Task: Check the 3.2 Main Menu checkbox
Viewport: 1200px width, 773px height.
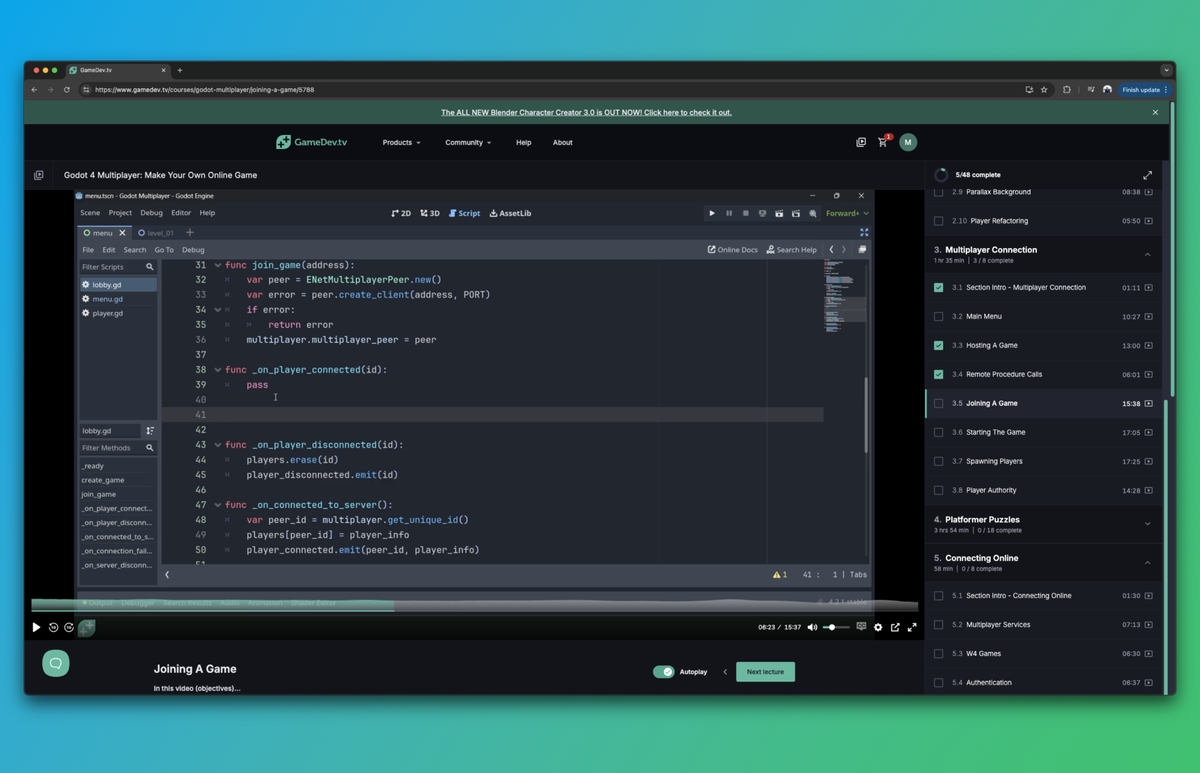Action: [x=938, y=317]
